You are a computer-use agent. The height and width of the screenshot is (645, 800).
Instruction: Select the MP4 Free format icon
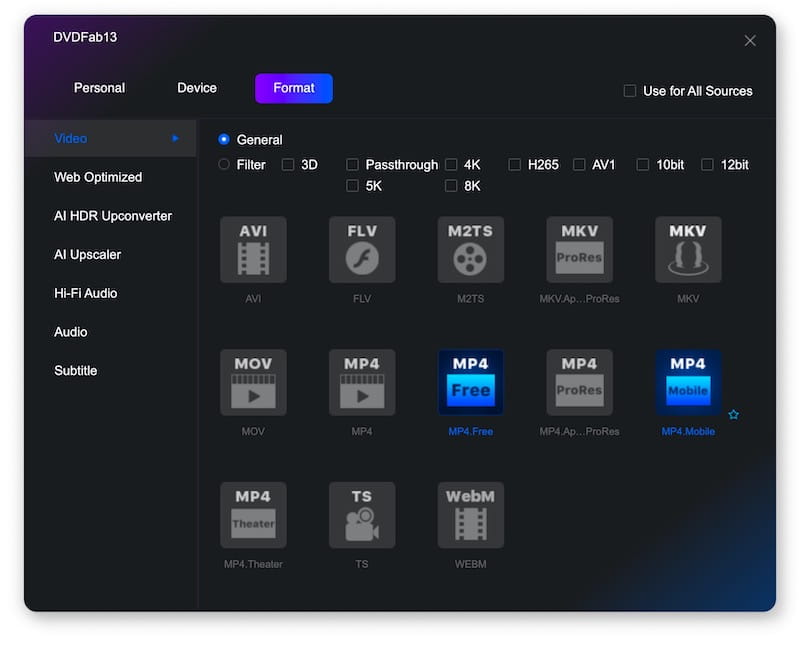[470, 382]
